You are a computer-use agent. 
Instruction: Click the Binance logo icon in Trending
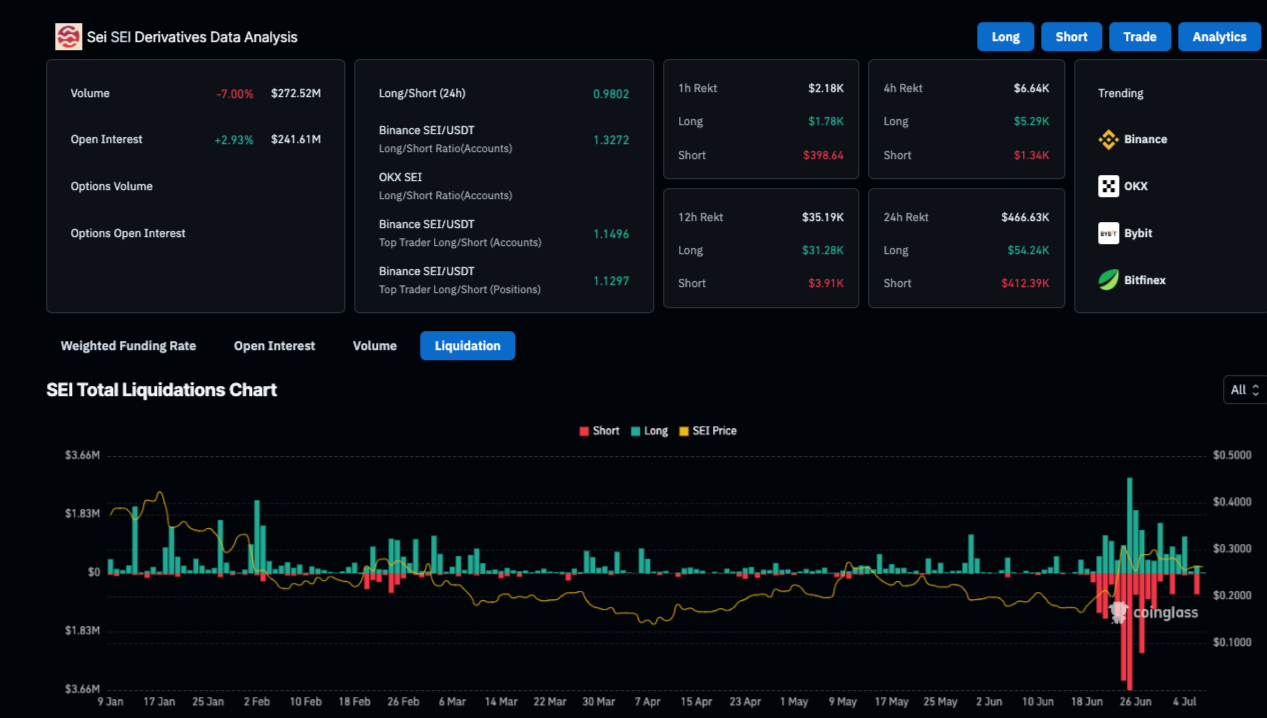click(1108, 140)
